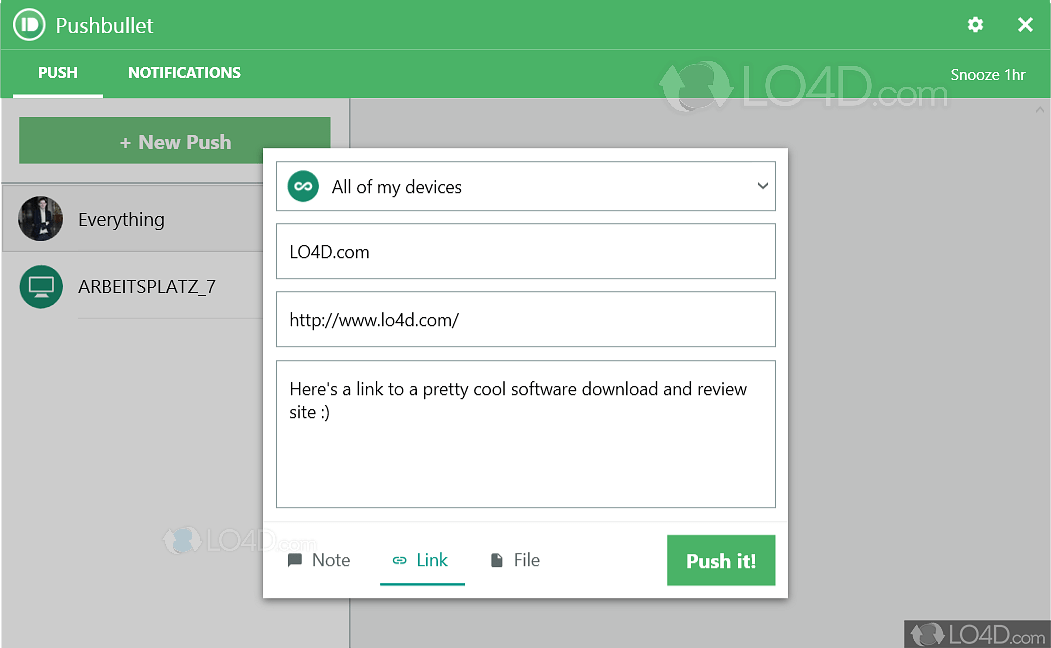The image size is (1051, 648).
Task: Select the Everything profile avatar
Action: click(x=41, y=218)
